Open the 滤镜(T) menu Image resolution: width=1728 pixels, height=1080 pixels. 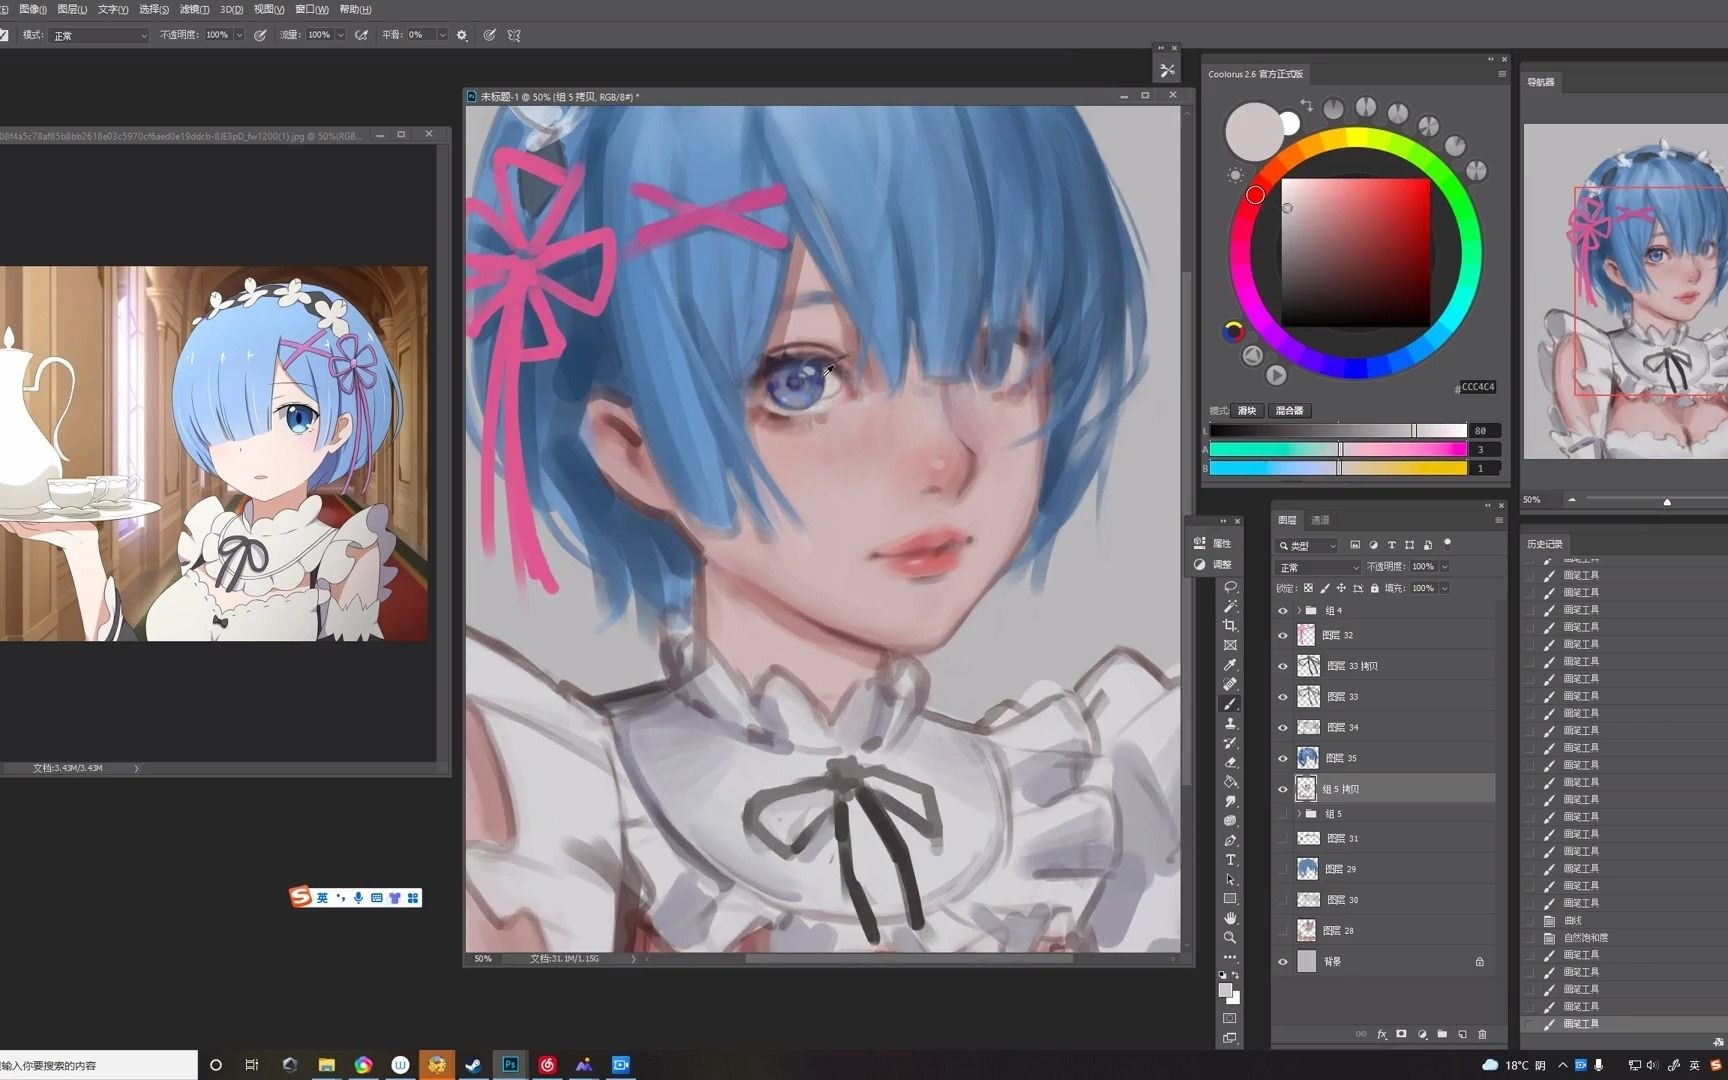[194, 9]
